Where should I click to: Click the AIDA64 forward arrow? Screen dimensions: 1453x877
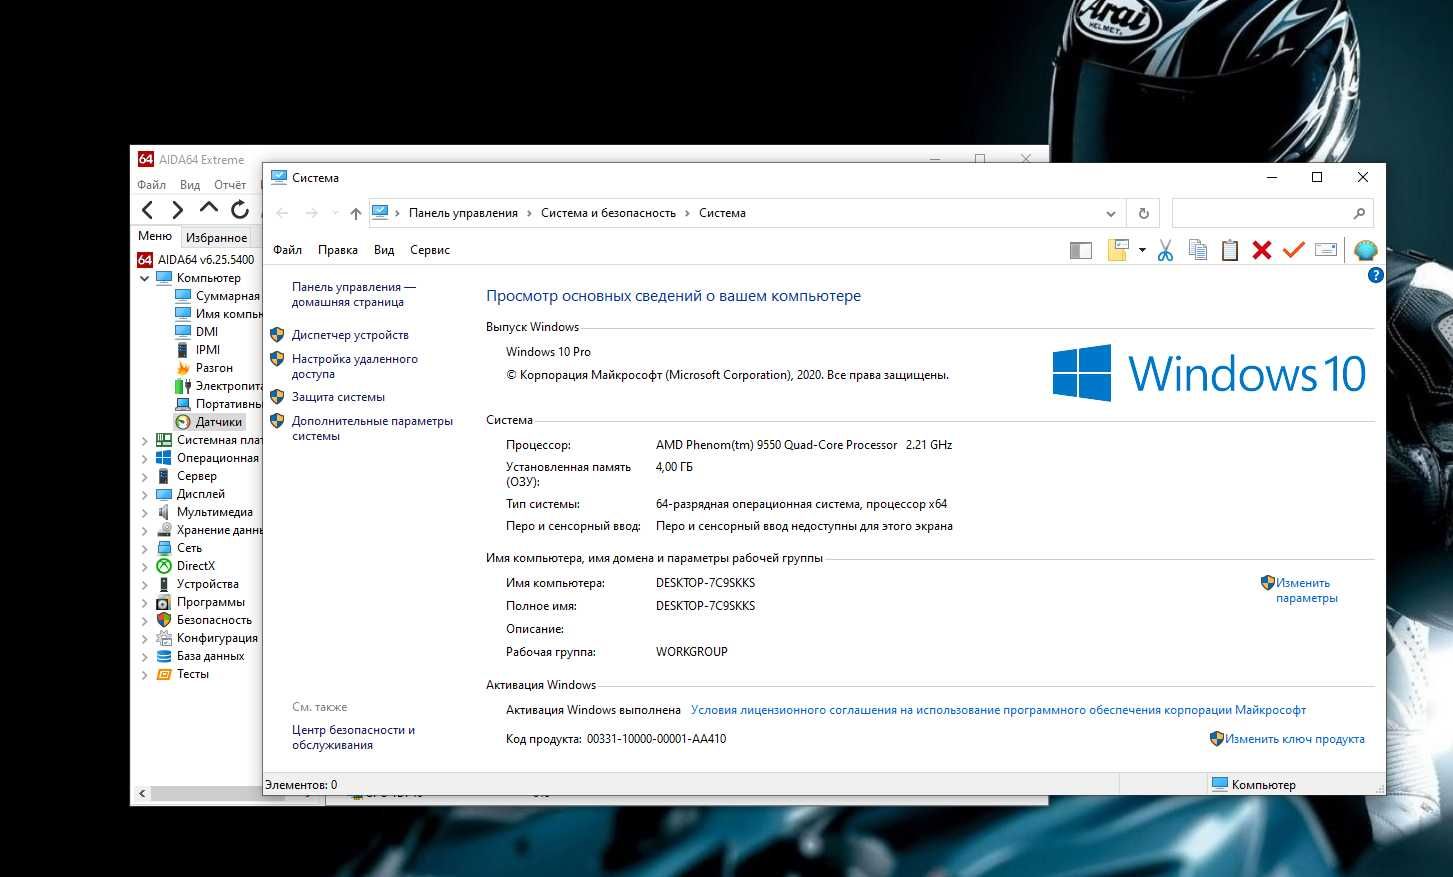[178, 209]
